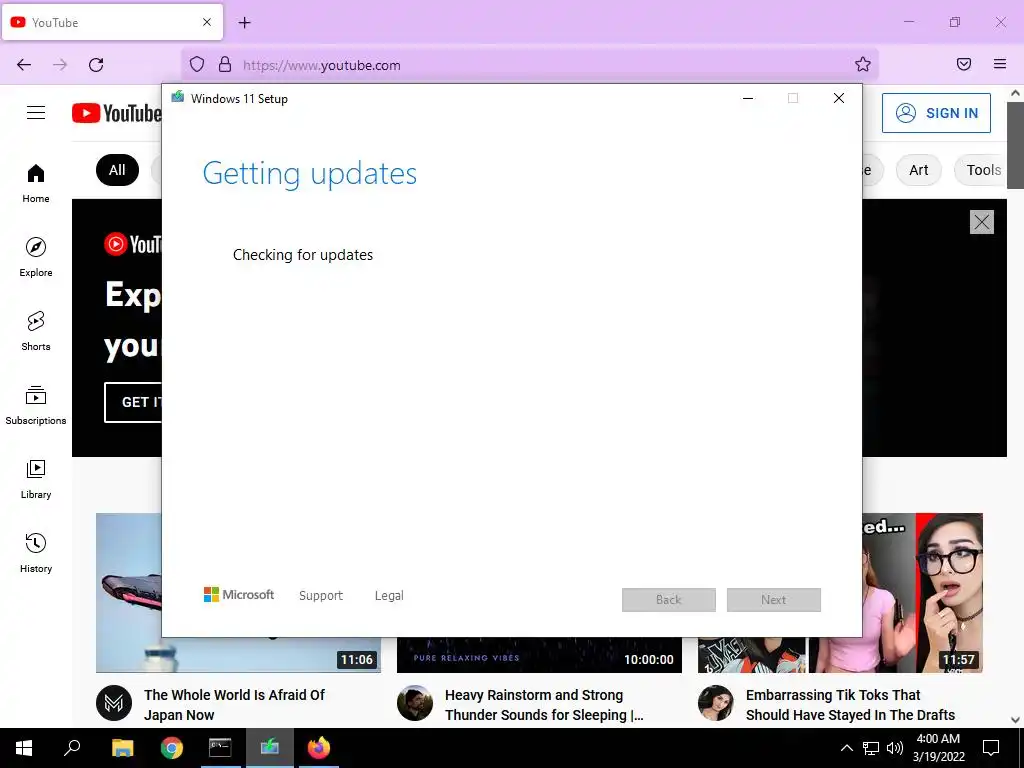Click the Next button in Setup

click(773, 600)
